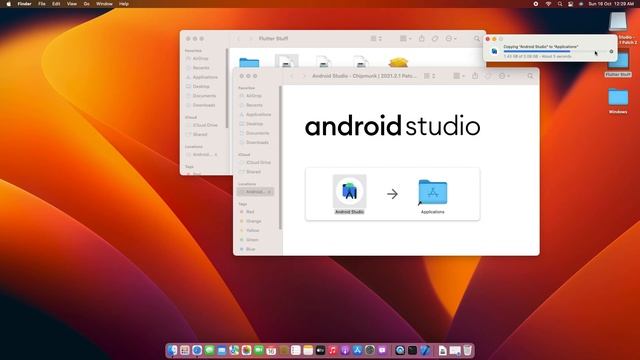
Task: Open Documents in the Flutter Stuff window sidebar
Action: [201, 96]
